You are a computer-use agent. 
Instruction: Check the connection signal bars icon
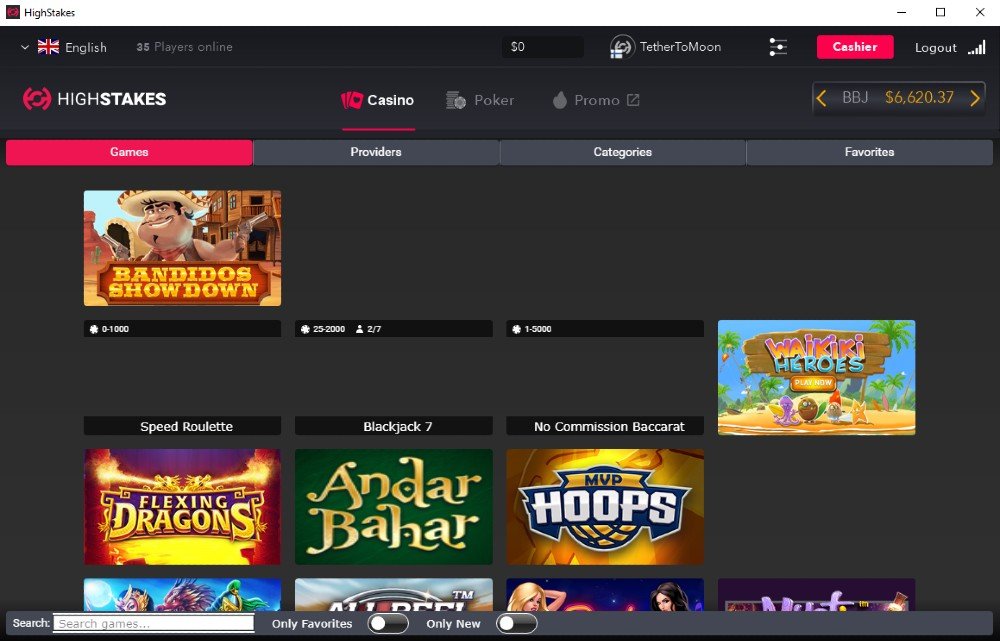pyautogui.click(x=976, y=47)
